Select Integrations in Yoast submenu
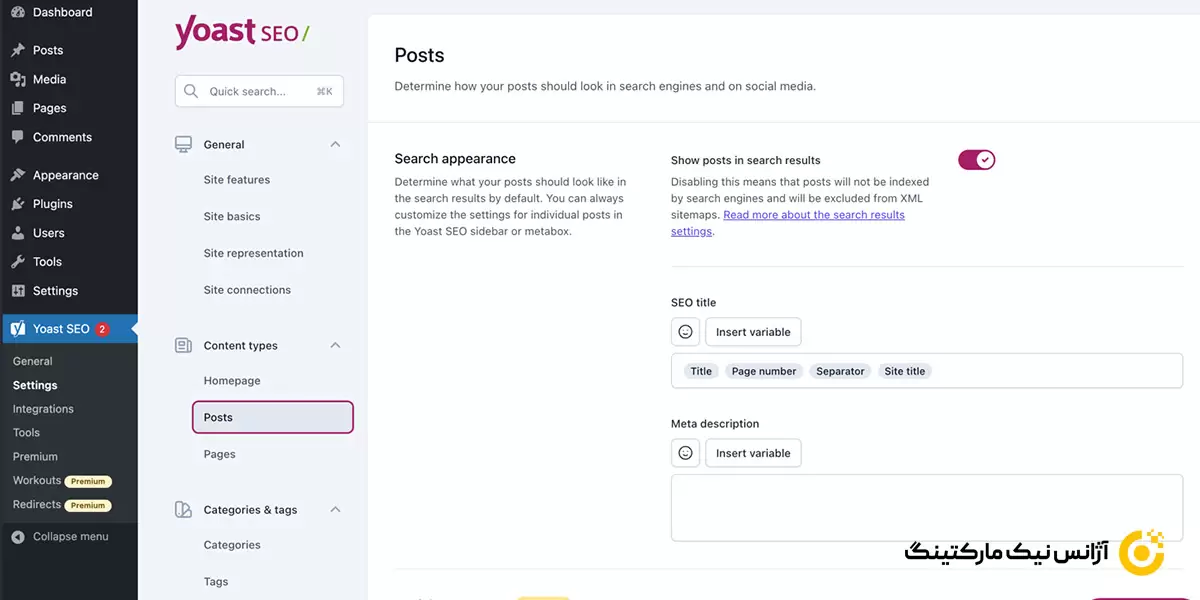Image resolution: width=1200 pixels, height=600 pixels. (43, 409)
